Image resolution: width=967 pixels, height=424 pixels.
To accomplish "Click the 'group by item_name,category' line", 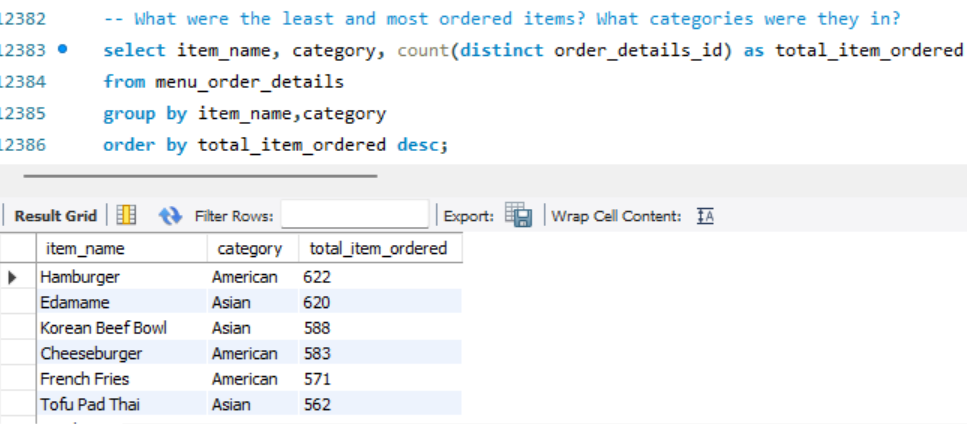I will [244, 113].
